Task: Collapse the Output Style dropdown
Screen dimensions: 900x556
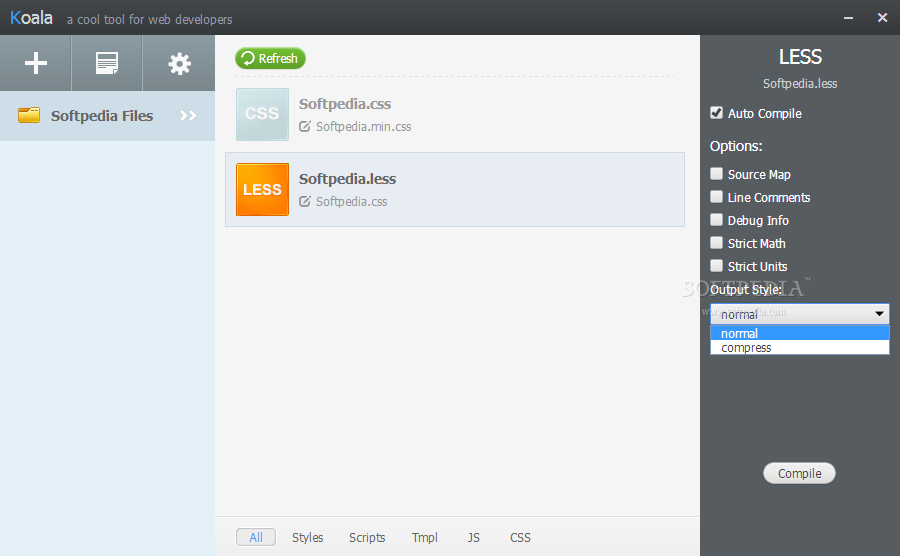Action: (x=800, y=314)
